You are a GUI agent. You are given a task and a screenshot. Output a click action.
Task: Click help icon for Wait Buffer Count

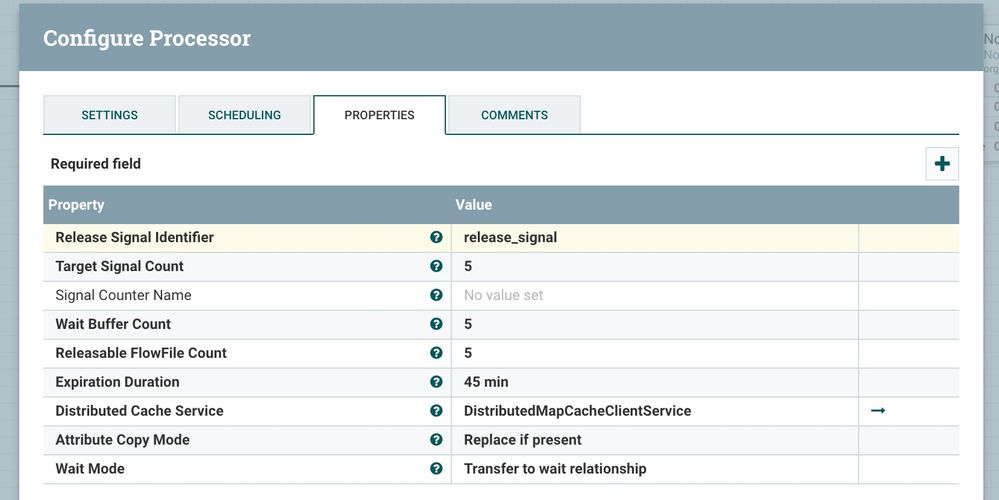point(436,325)
